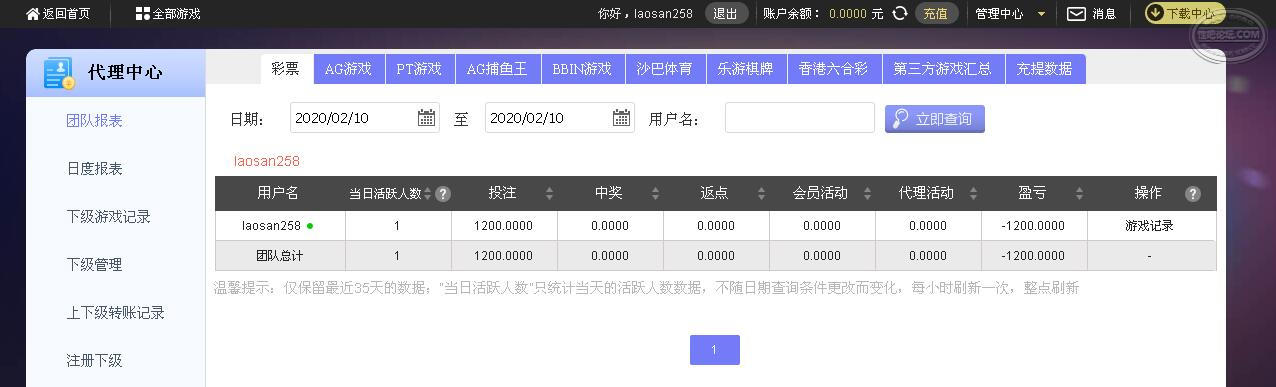
Task: Click the help icon next to 操作
Action: [1192, 194]
